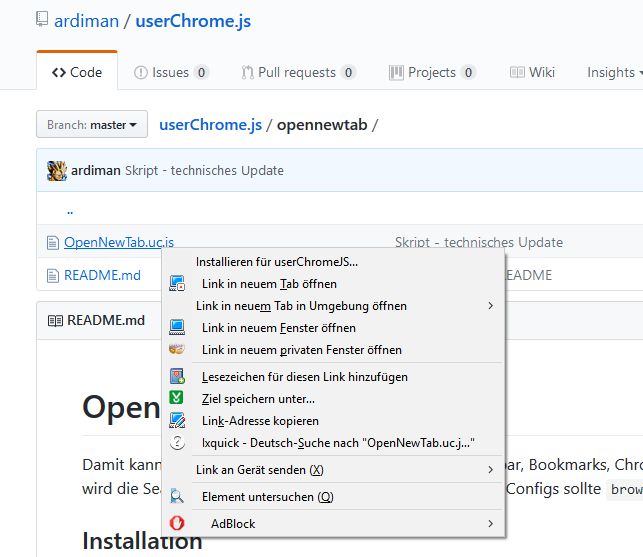
Task: Click the add bookmark icon in menu
Action: [177, 376]
